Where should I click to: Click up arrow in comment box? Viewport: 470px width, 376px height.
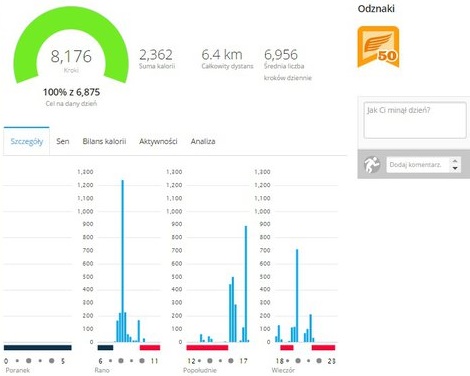455,161
